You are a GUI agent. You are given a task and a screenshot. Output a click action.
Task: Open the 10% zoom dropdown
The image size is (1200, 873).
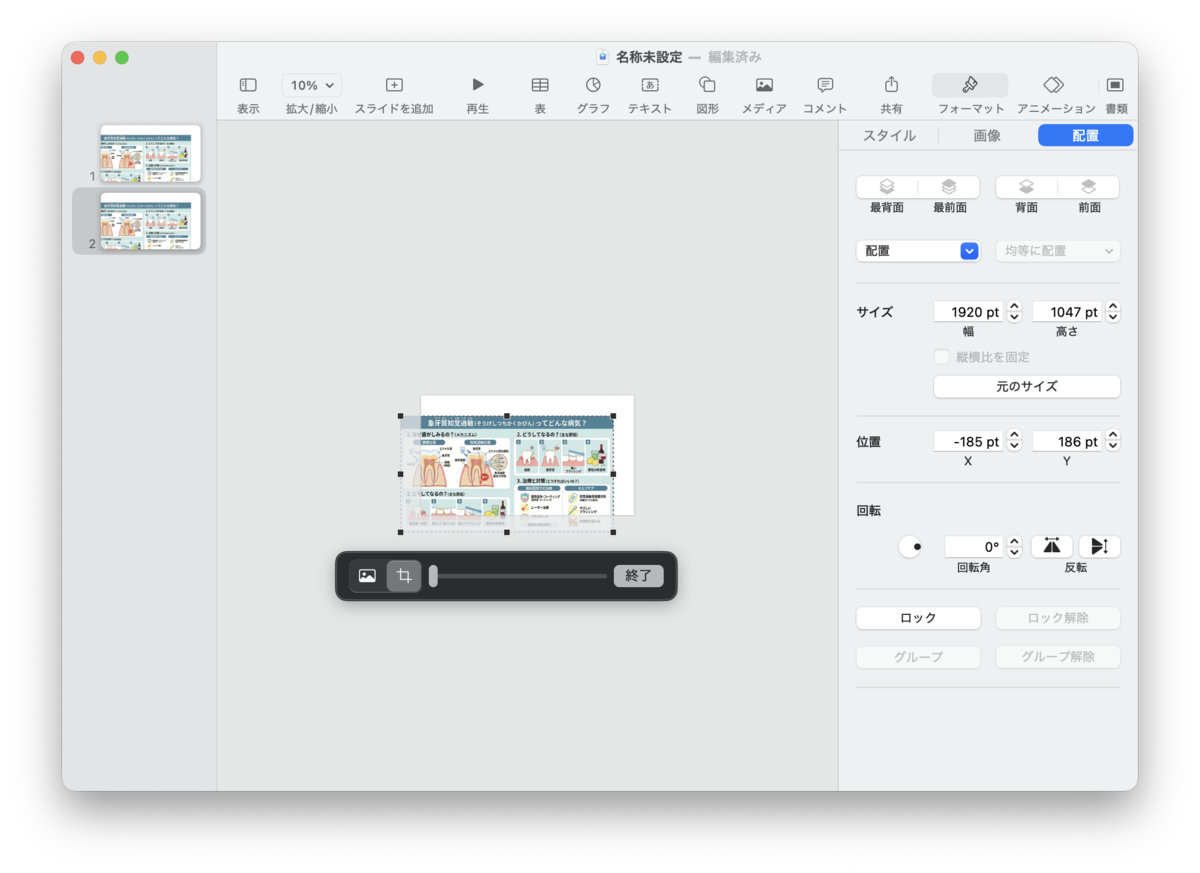(312, 86)
